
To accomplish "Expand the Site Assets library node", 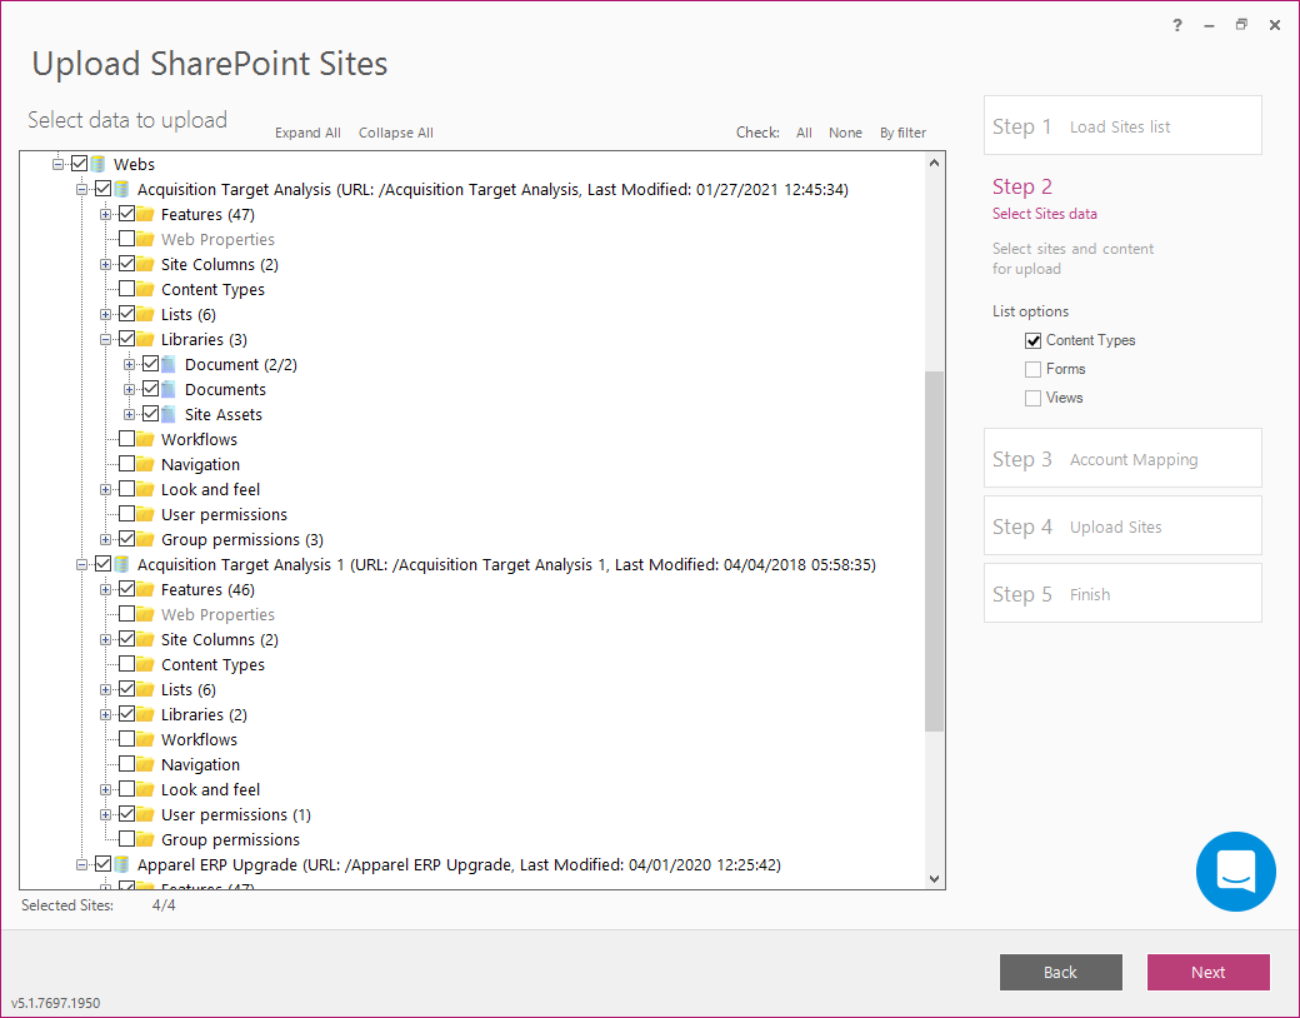I will click(x=129, y=414).
